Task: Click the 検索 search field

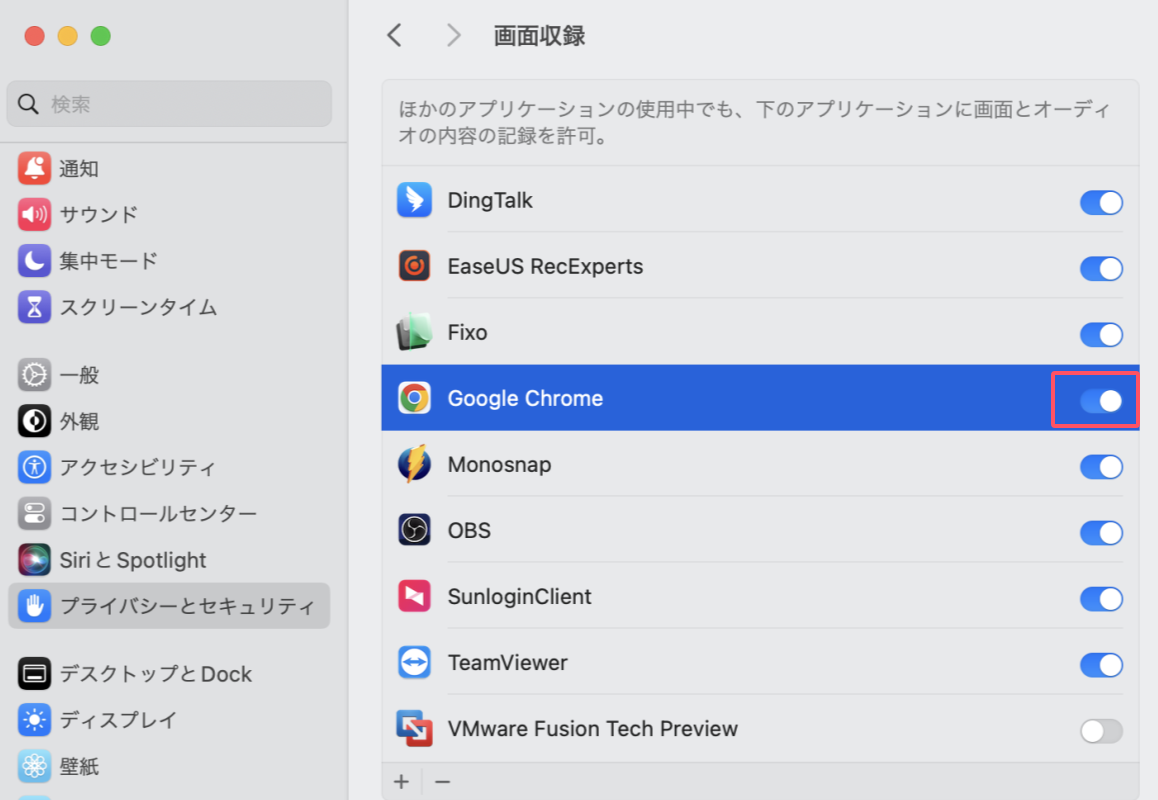Action: (x=169, y=103)
